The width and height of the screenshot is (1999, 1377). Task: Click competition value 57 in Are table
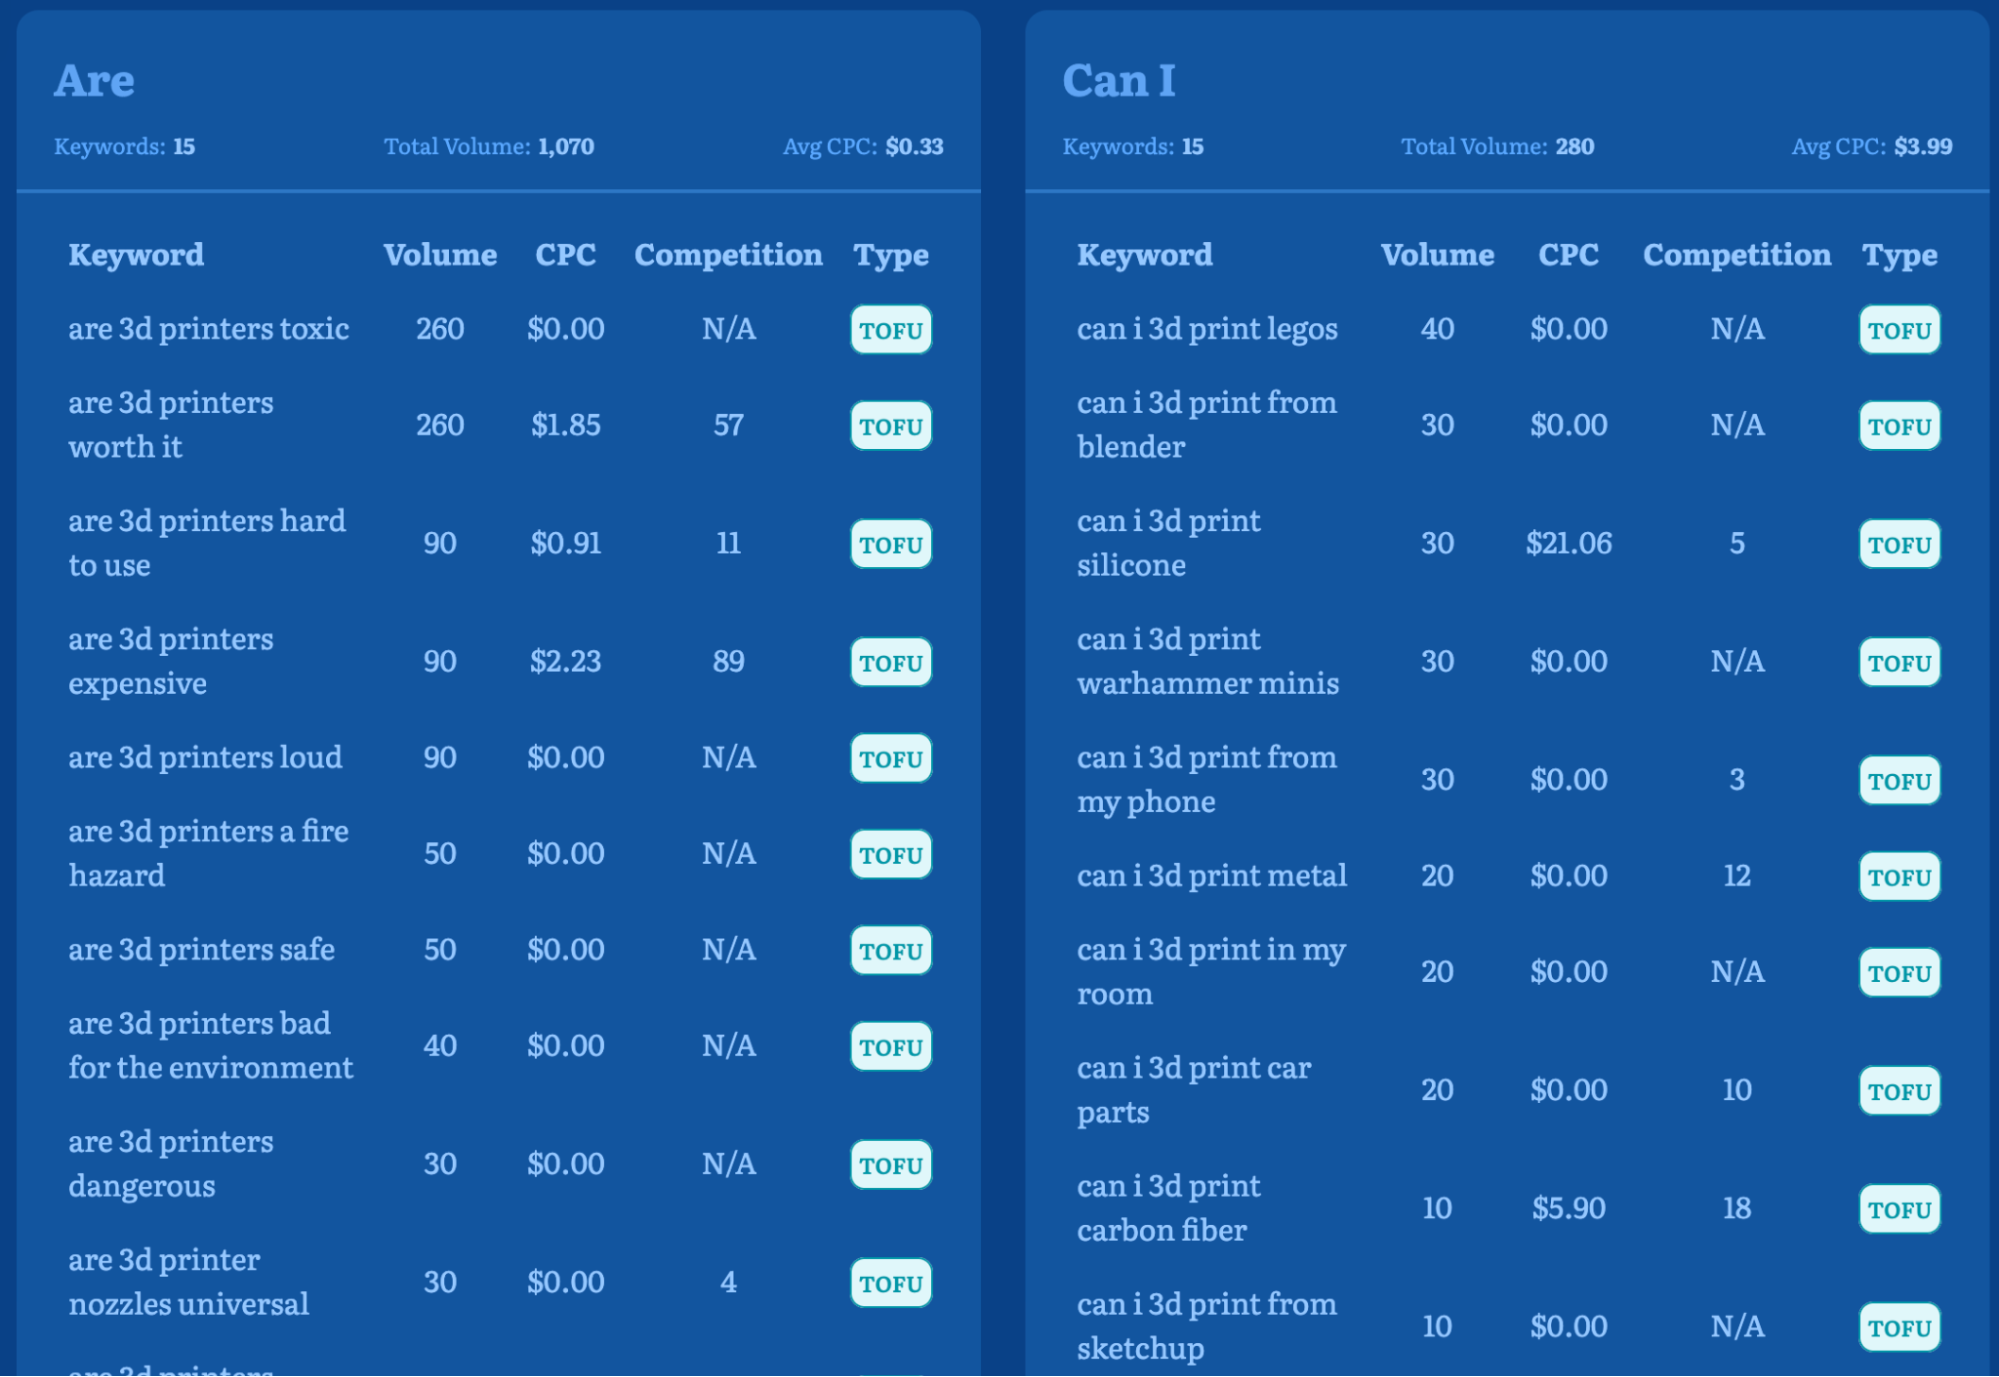pos(728,424)
